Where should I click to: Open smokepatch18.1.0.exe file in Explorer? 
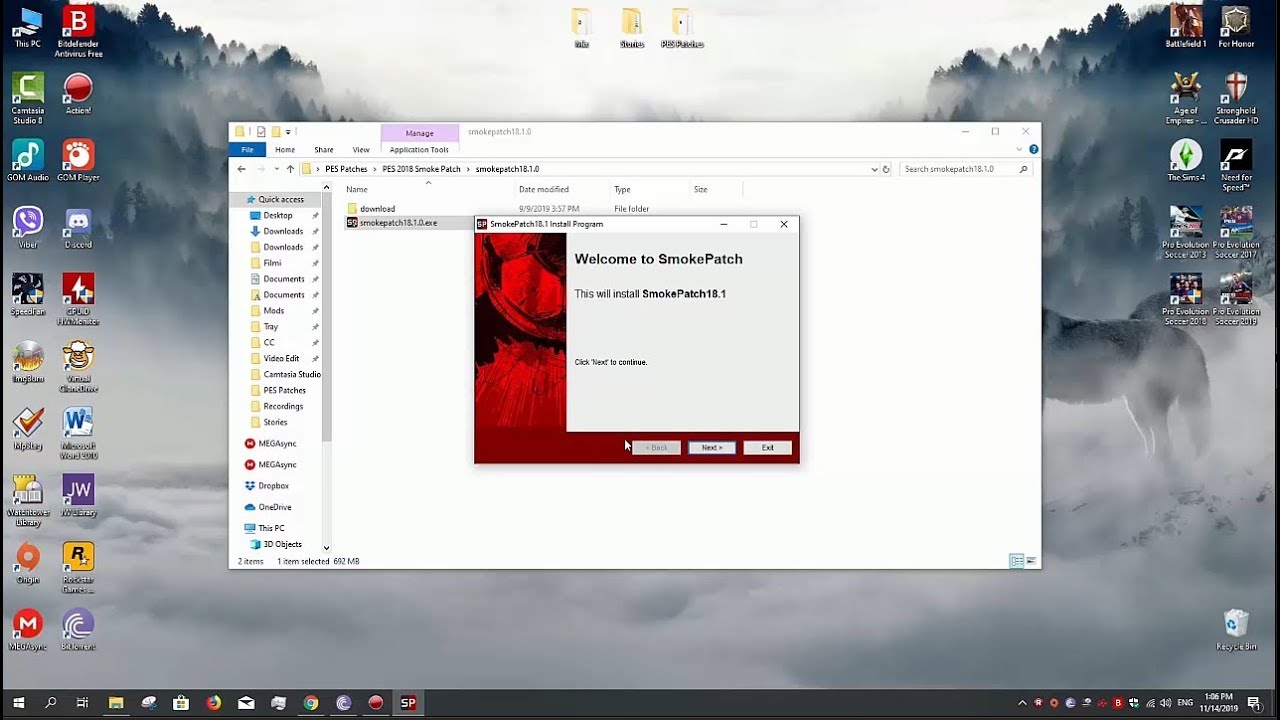coord(398,223)
